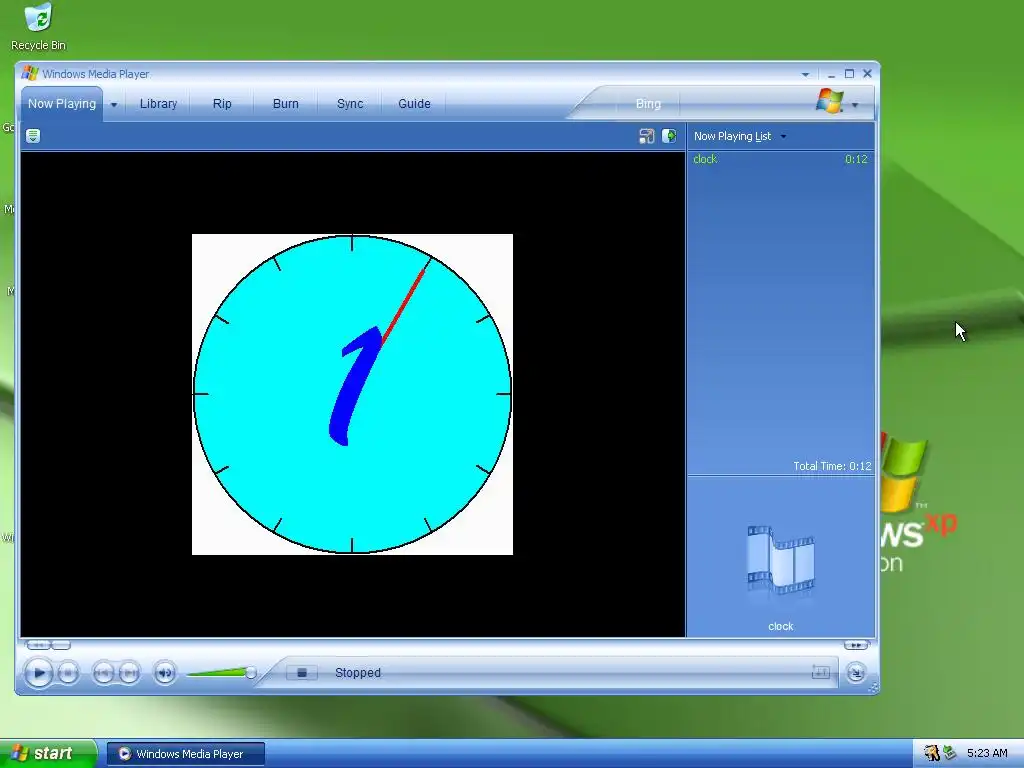The image size is (1024, 768).
Task: Click the window resize grip corner
Action: click(873, 688)
